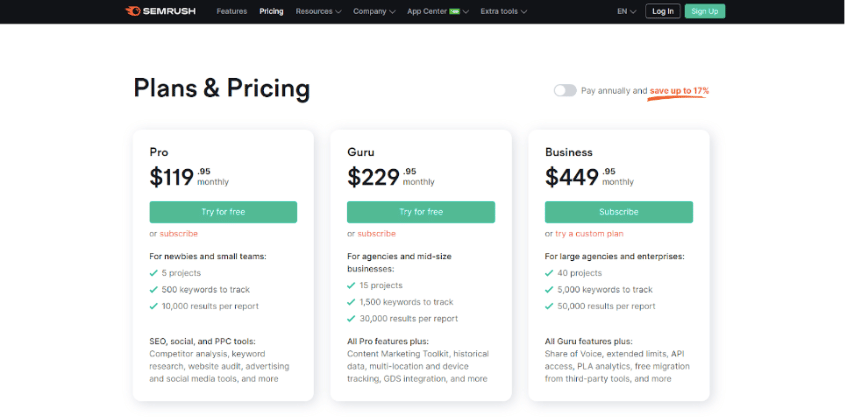Click Try for free on Pro plan
Screen dimensions: 846x417
(x=223, y=212)
